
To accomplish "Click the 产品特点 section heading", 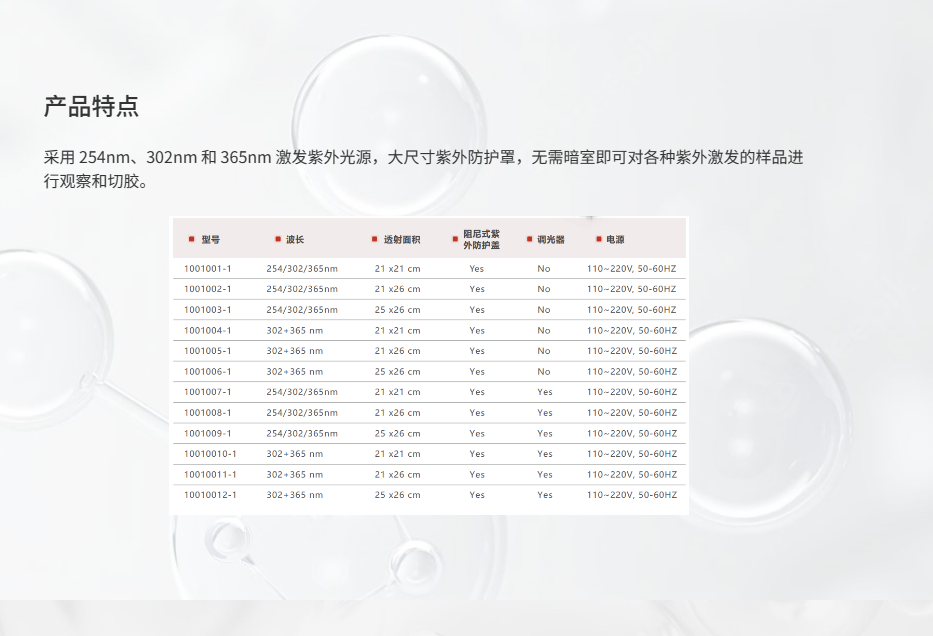I will [x=91, y=106].
